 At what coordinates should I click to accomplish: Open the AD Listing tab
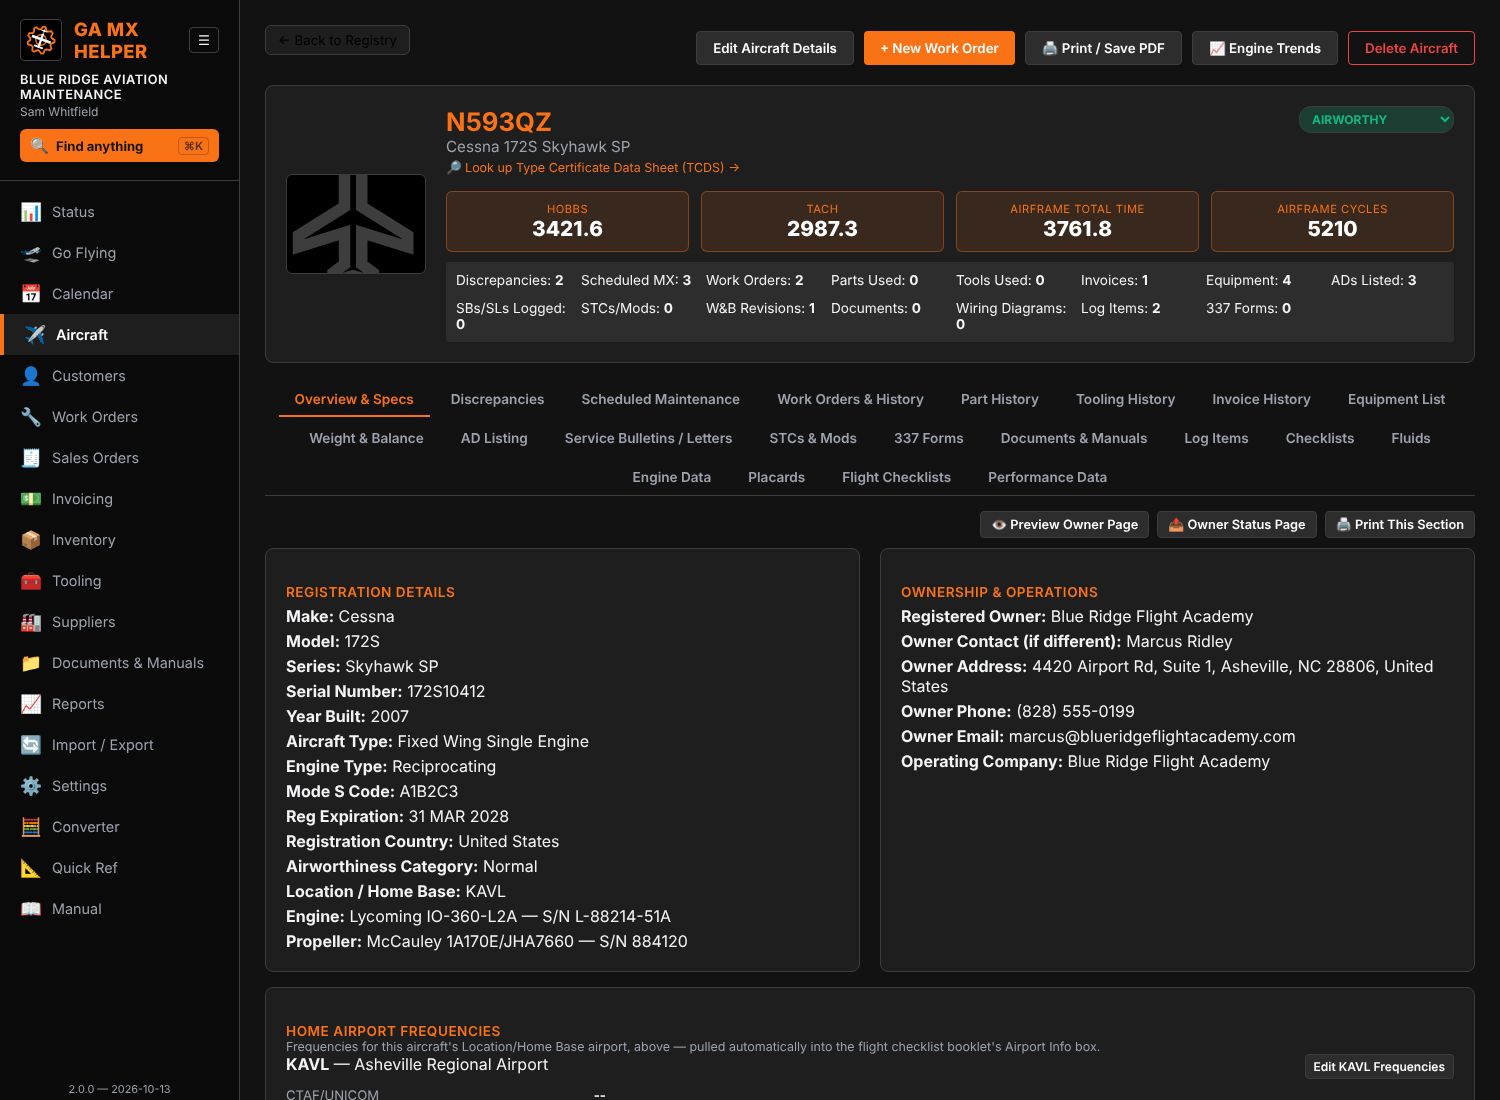[494, 438]
